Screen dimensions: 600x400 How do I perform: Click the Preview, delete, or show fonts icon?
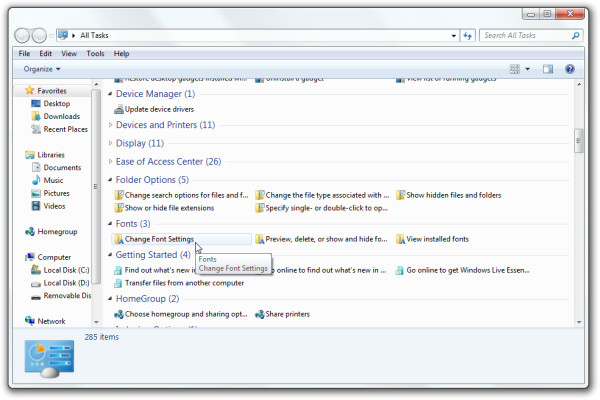[259, 239]
